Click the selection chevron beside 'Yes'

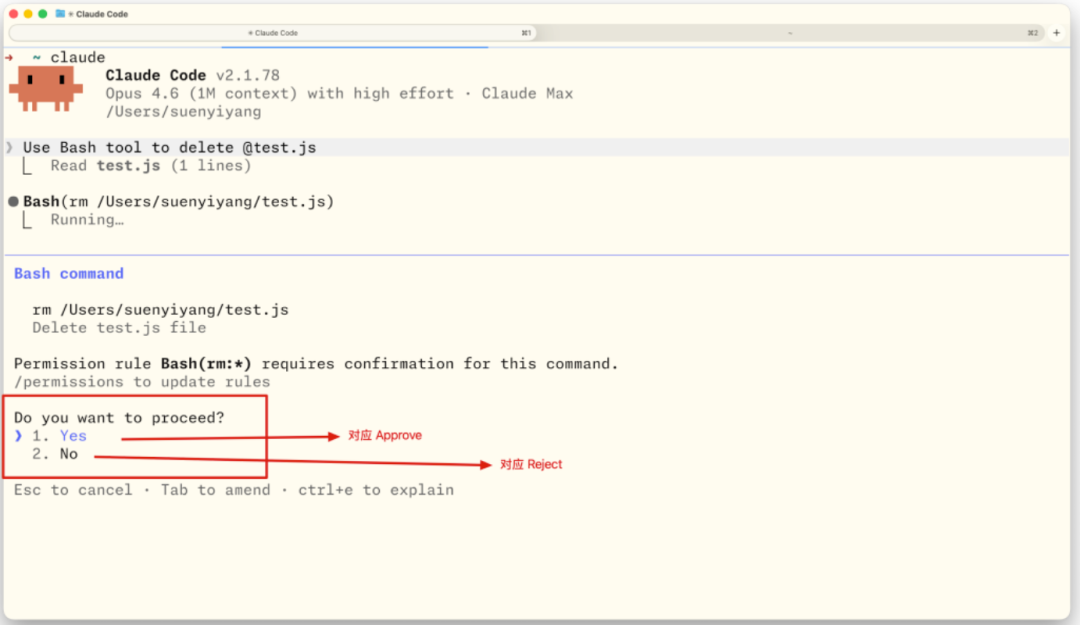(x=18, y=436)
